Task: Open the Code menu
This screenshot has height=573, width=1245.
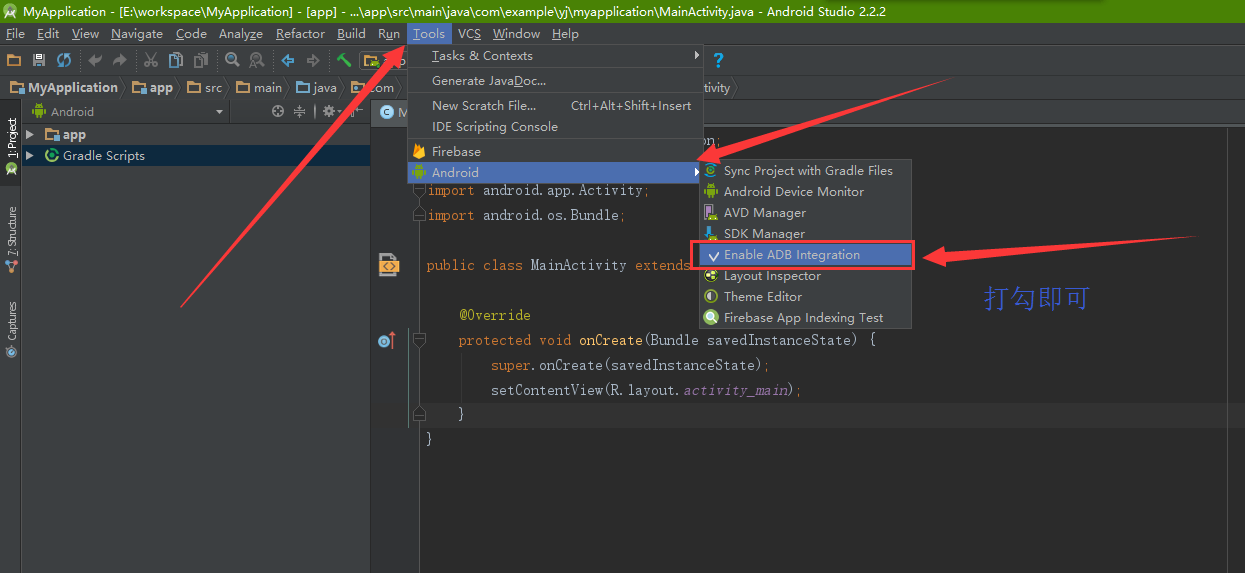Action: [191, 33]
